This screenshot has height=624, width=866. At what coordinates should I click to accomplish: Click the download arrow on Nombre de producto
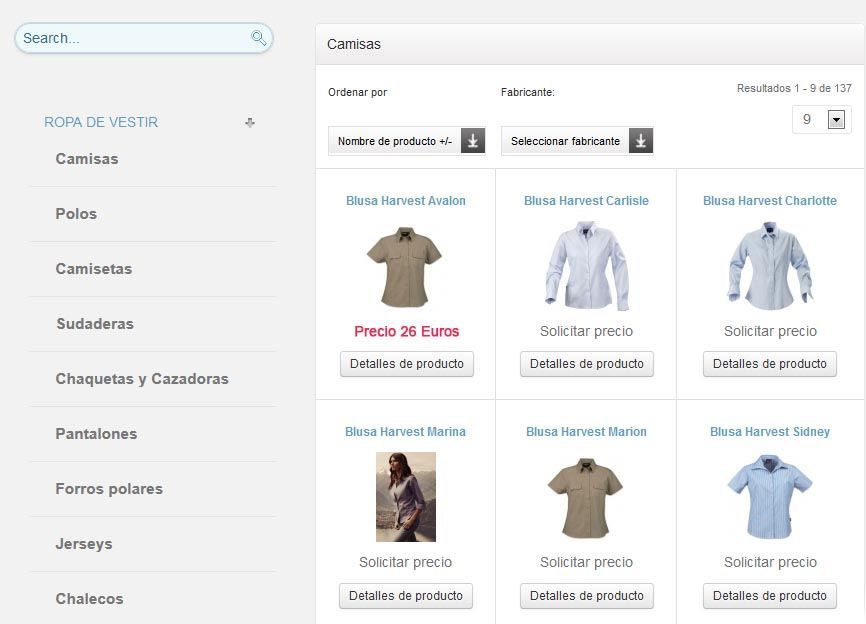[x=473, y=141]
